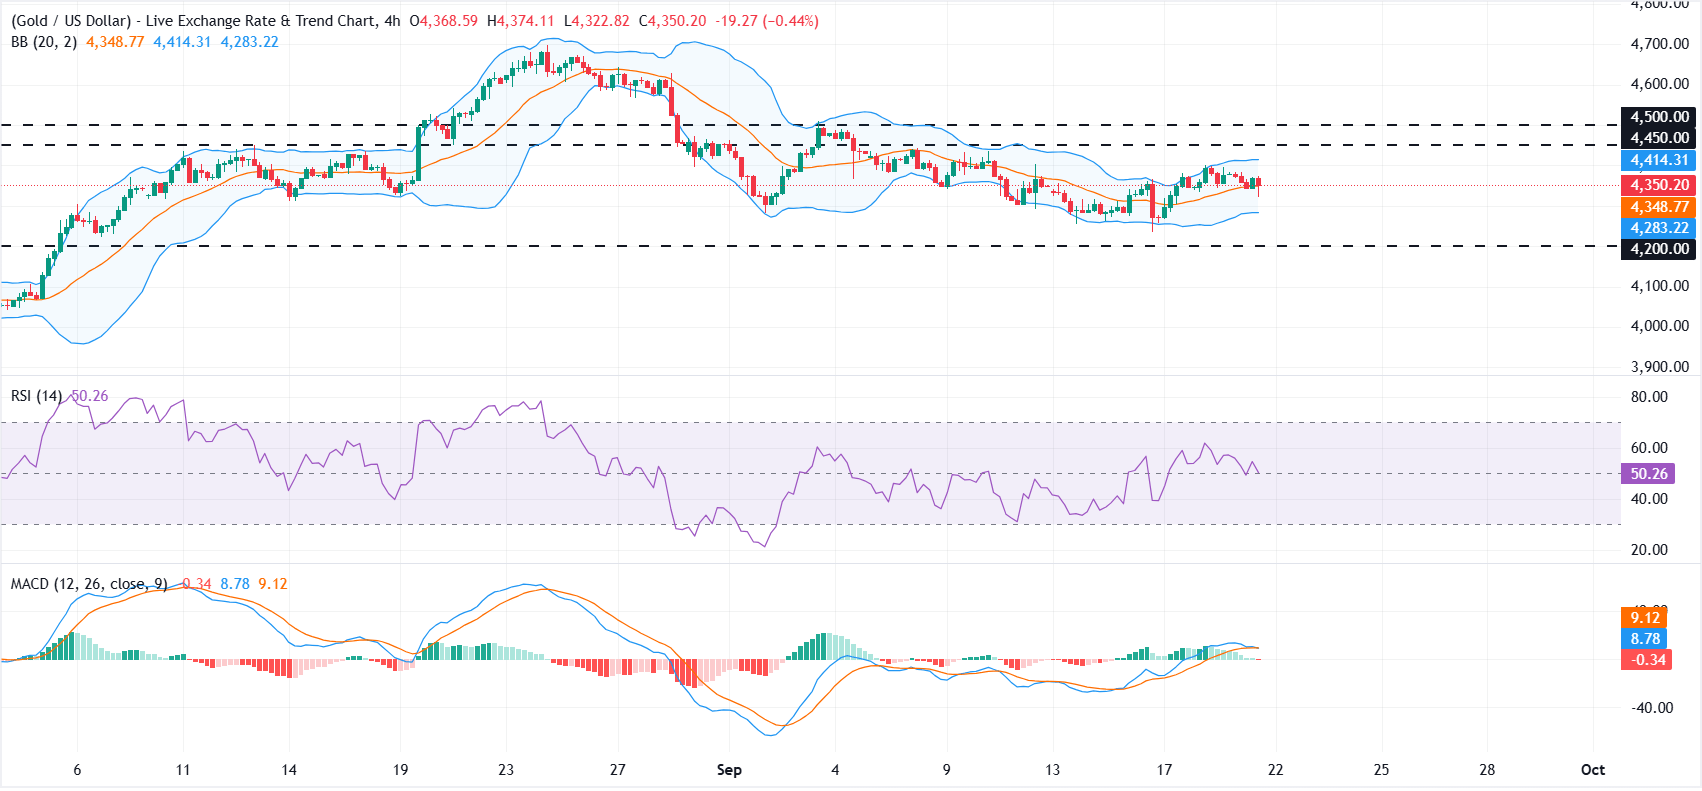The image size is (1702, 791).
Task: Click the 4h interval text in header
Action: 392,21
